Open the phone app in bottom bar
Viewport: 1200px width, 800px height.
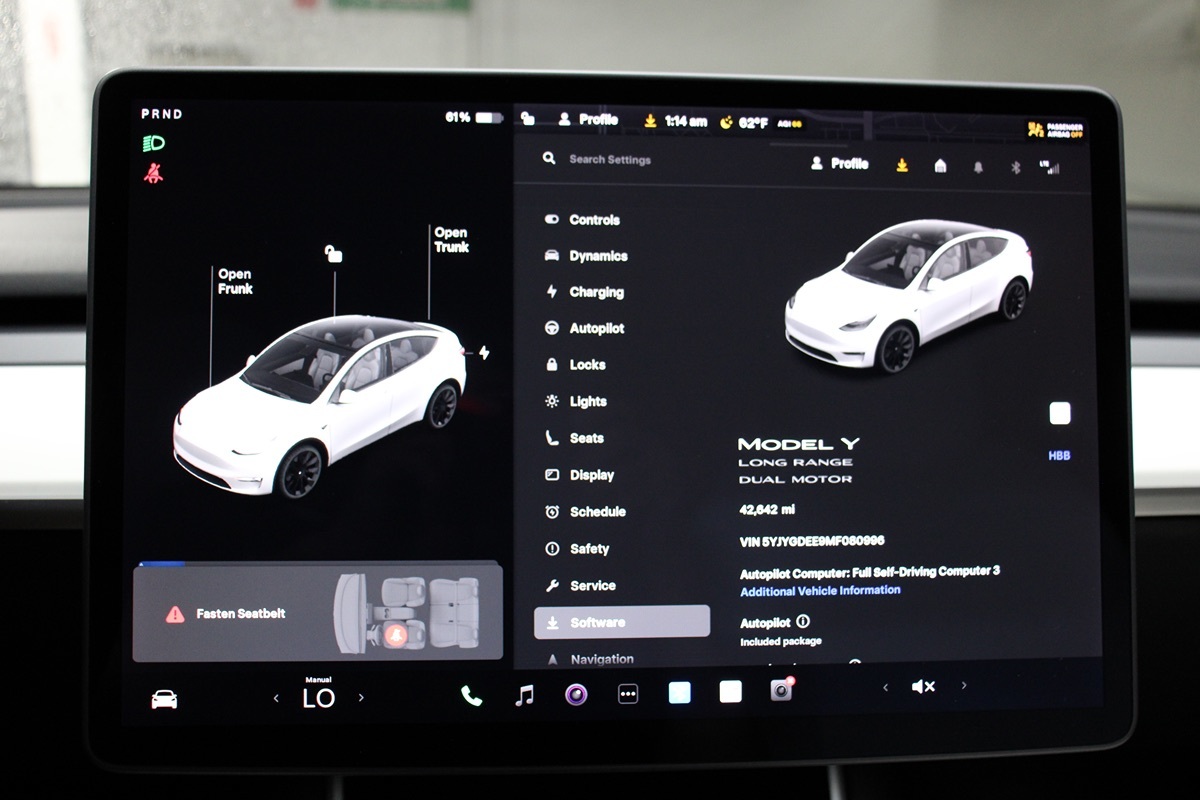[471, 695]
